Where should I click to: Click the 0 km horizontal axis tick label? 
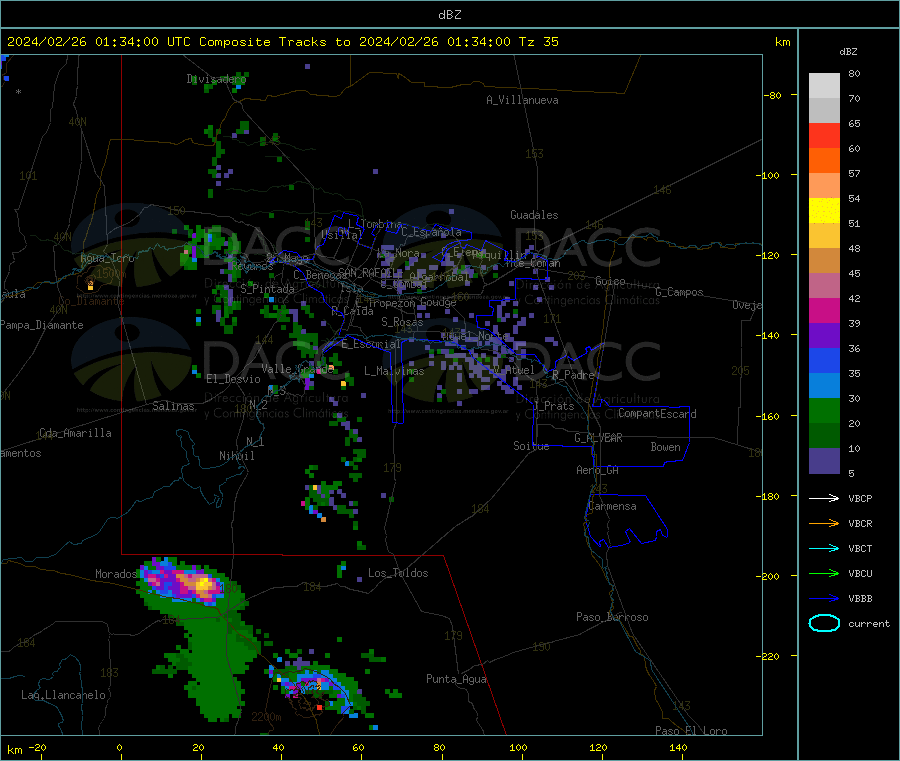click(x=119, y=747)
